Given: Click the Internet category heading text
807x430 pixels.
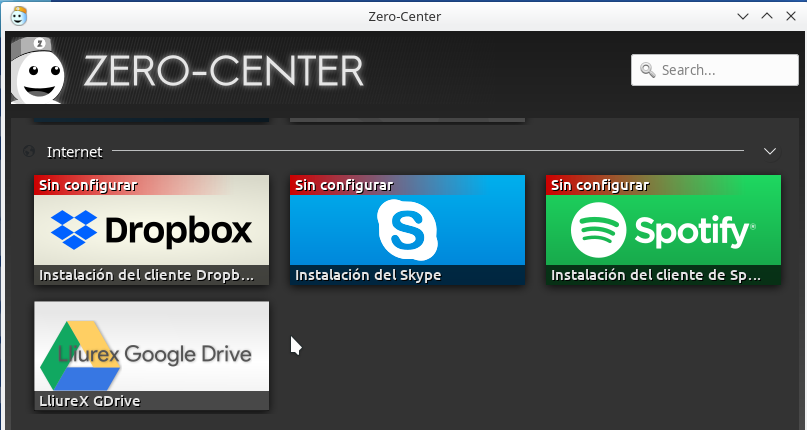Looking at the screenshot, I should coord(74,152).
